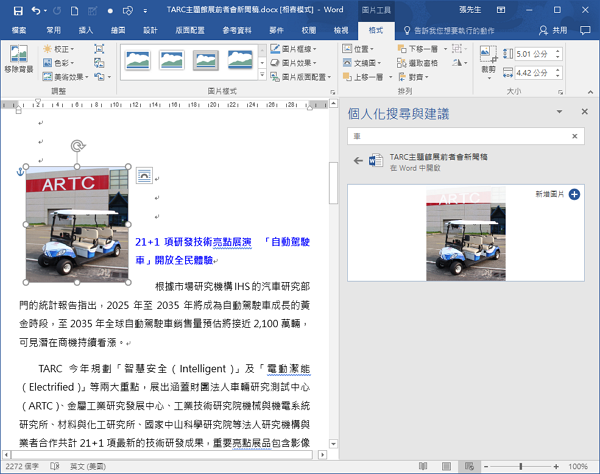The image size is (600, 474).
Task: Clear the search box in the suggestions pane
Action: coord(574,136)
